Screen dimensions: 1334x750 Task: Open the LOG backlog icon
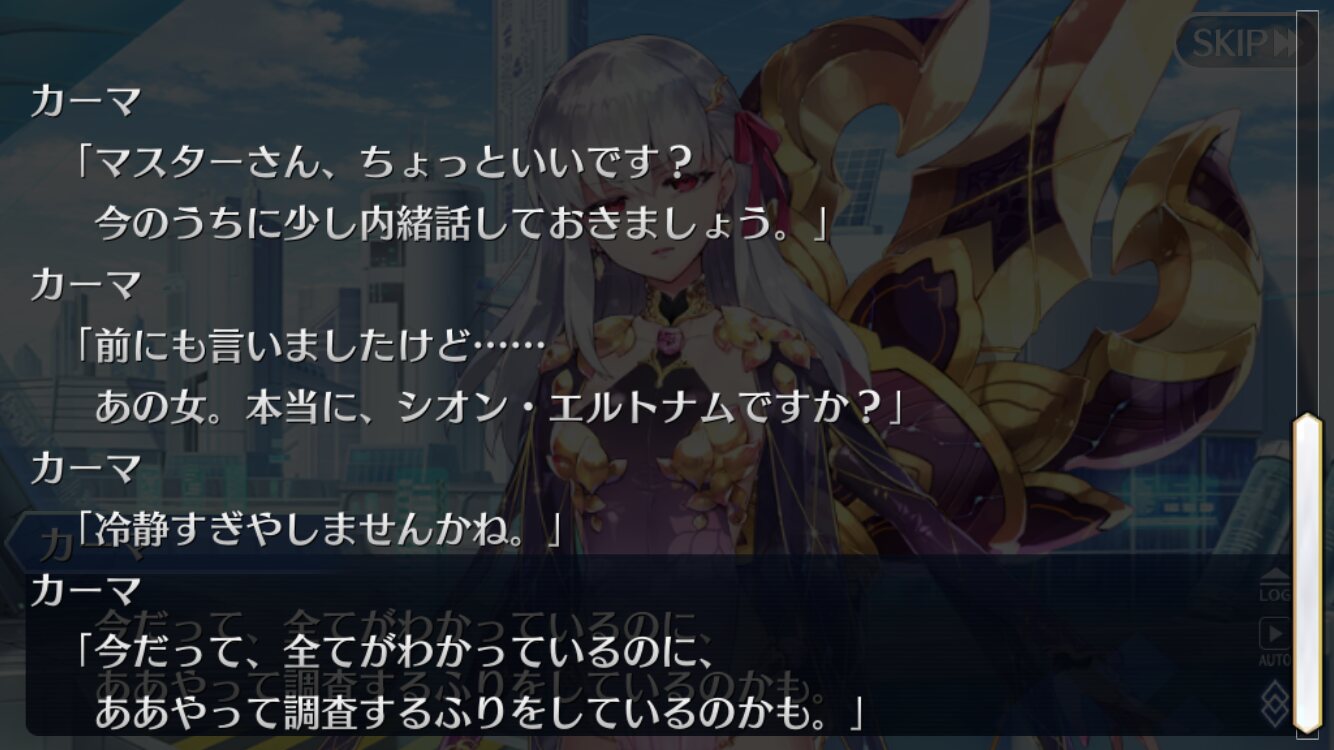click(x=1274, y=586)
